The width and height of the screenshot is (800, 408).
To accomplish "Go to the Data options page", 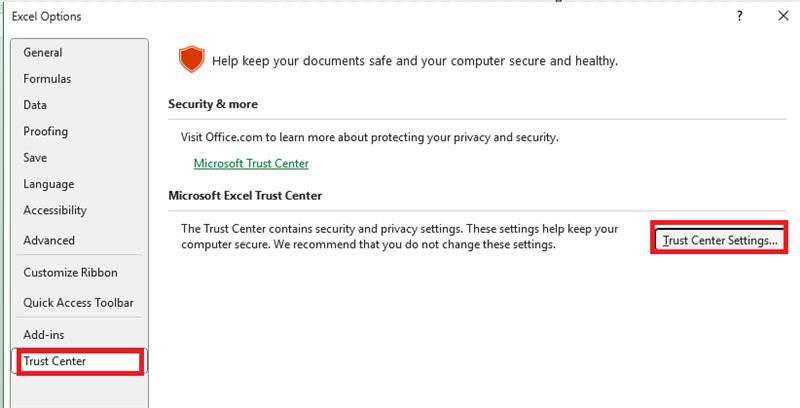I will click(35, 105).
